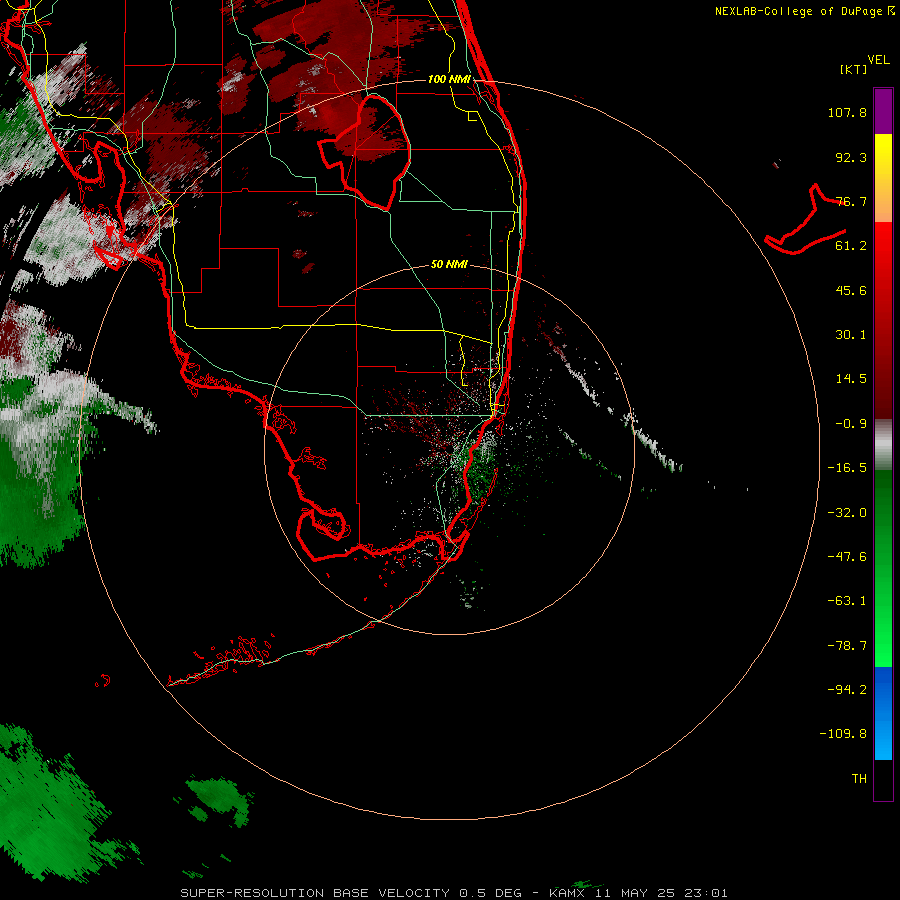The width and height of the screenshot is (900, 900).
Task: Click the [KT] units label
Action: pos(854,69)
